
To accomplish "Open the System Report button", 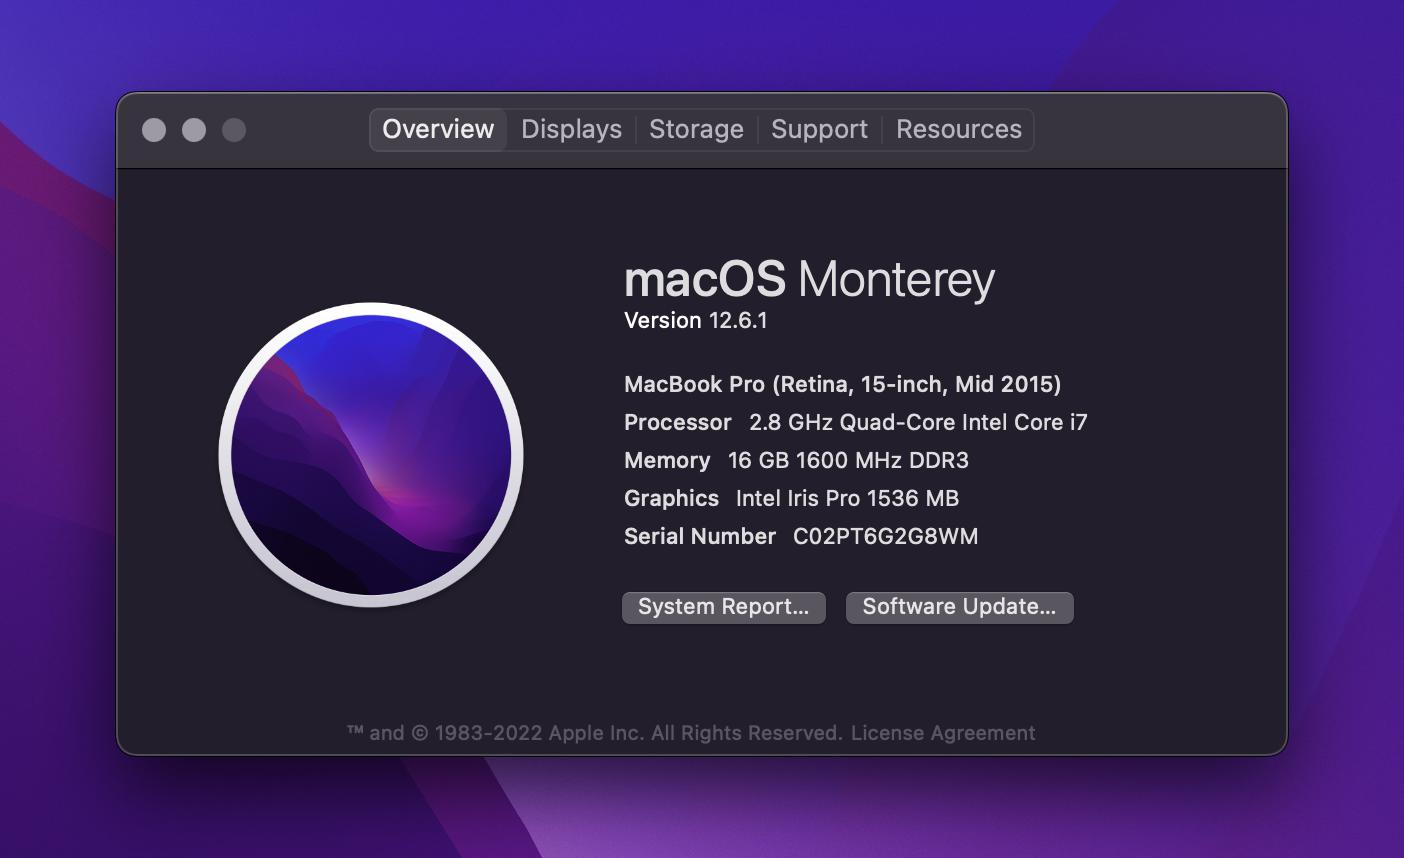I will click(x=724, y=607).
